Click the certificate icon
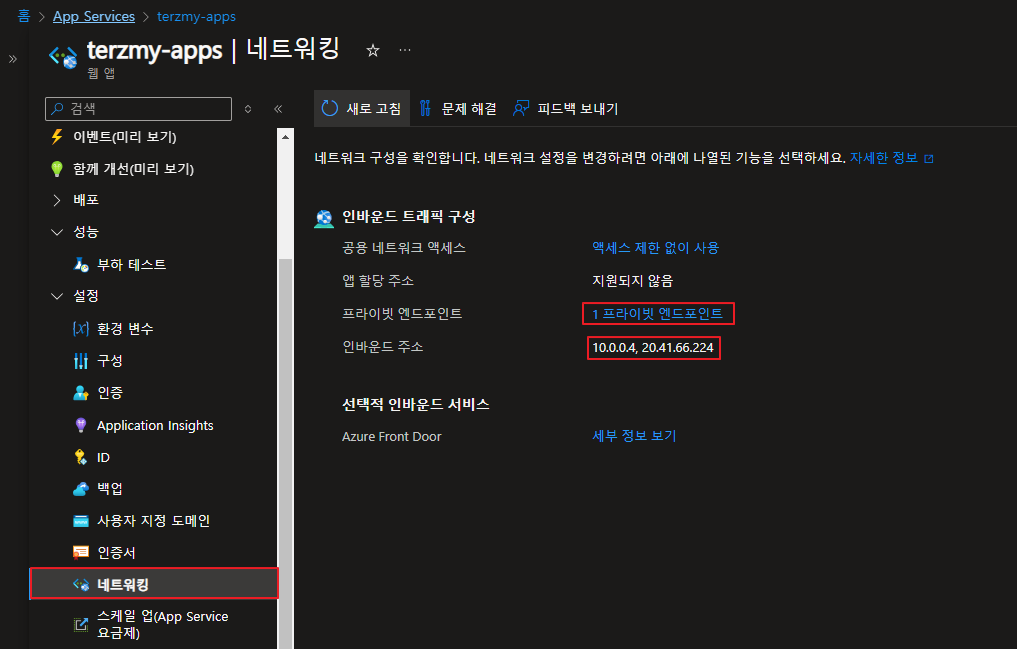This screenshot has width=1017, height=649. [80, 552]
